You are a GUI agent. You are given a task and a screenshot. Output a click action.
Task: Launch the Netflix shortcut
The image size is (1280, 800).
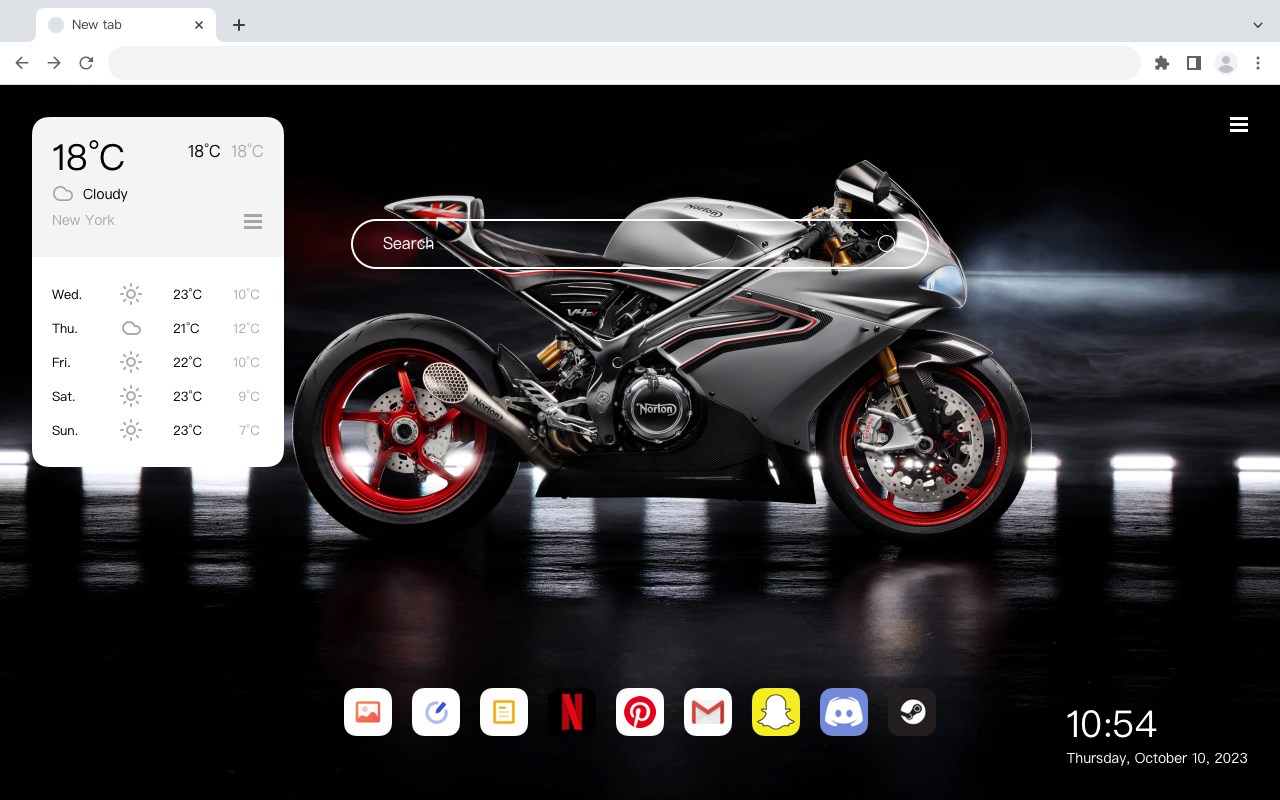572,712
